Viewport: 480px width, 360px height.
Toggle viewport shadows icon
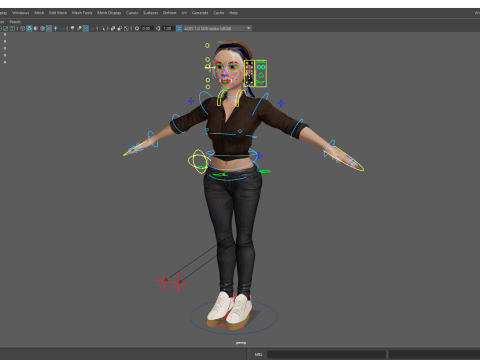(x=62, y=28)
